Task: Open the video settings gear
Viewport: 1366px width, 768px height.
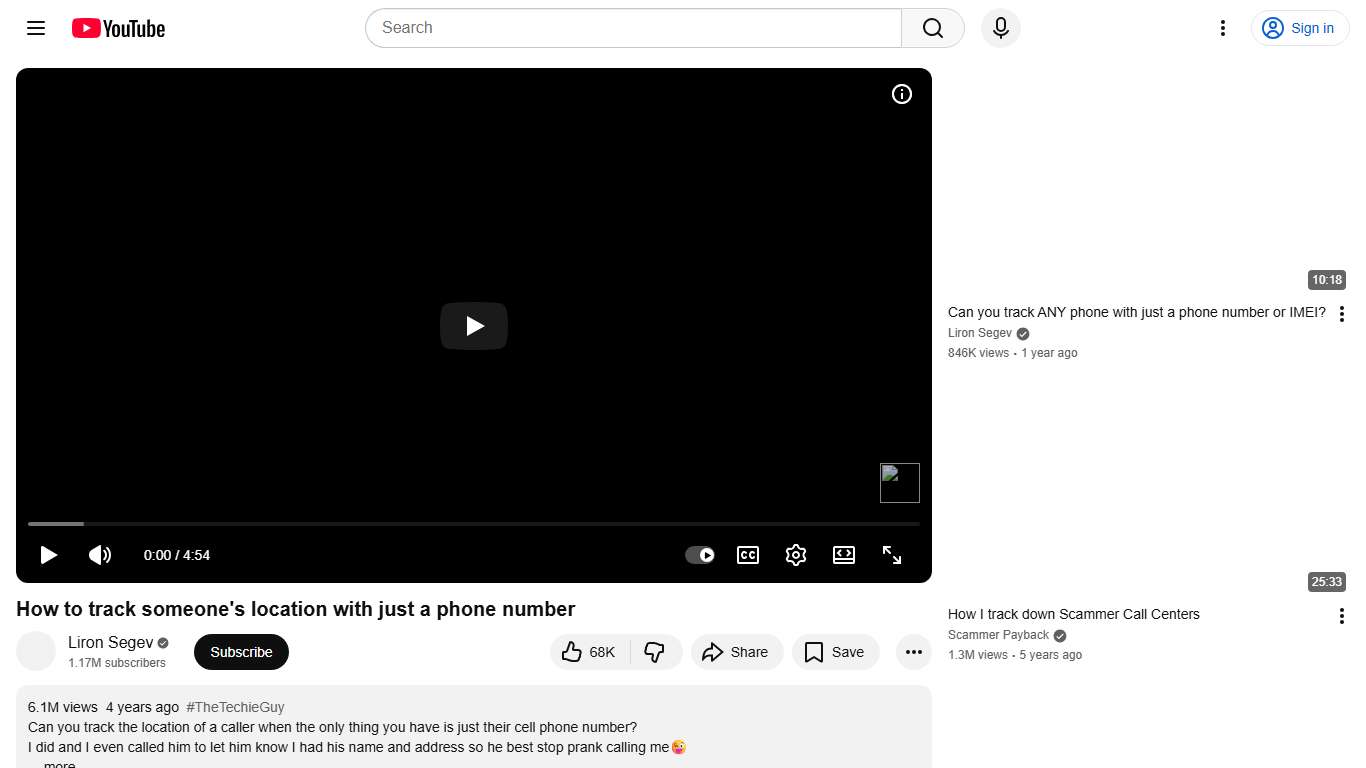Action: click(x=795, y=555)
